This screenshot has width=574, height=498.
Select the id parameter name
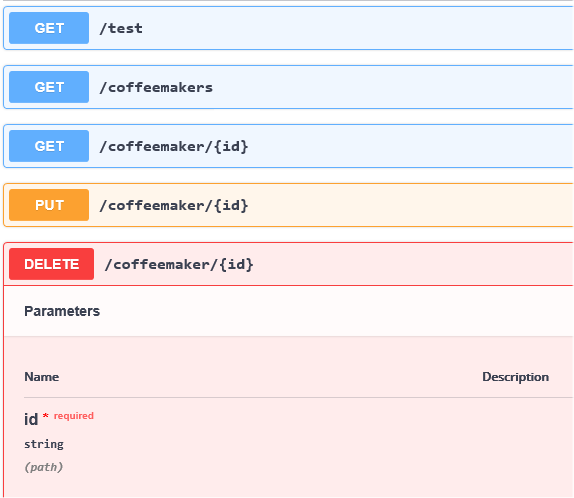pyautogui.click(x=31, y=419)
